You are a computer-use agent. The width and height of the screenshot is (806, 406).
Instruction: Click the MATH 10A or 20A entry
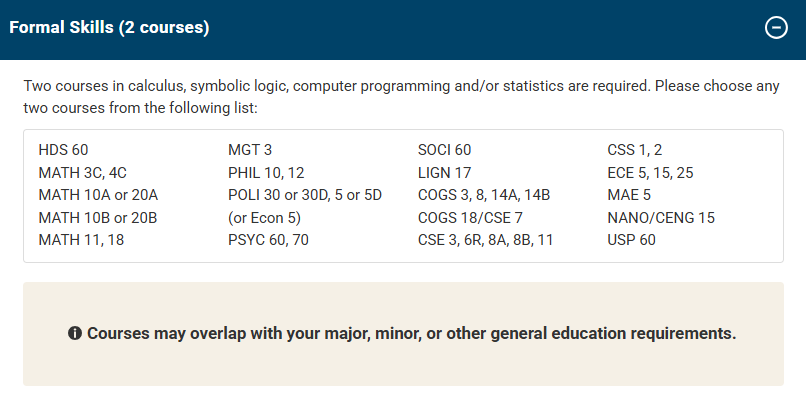tap(98, 195)
